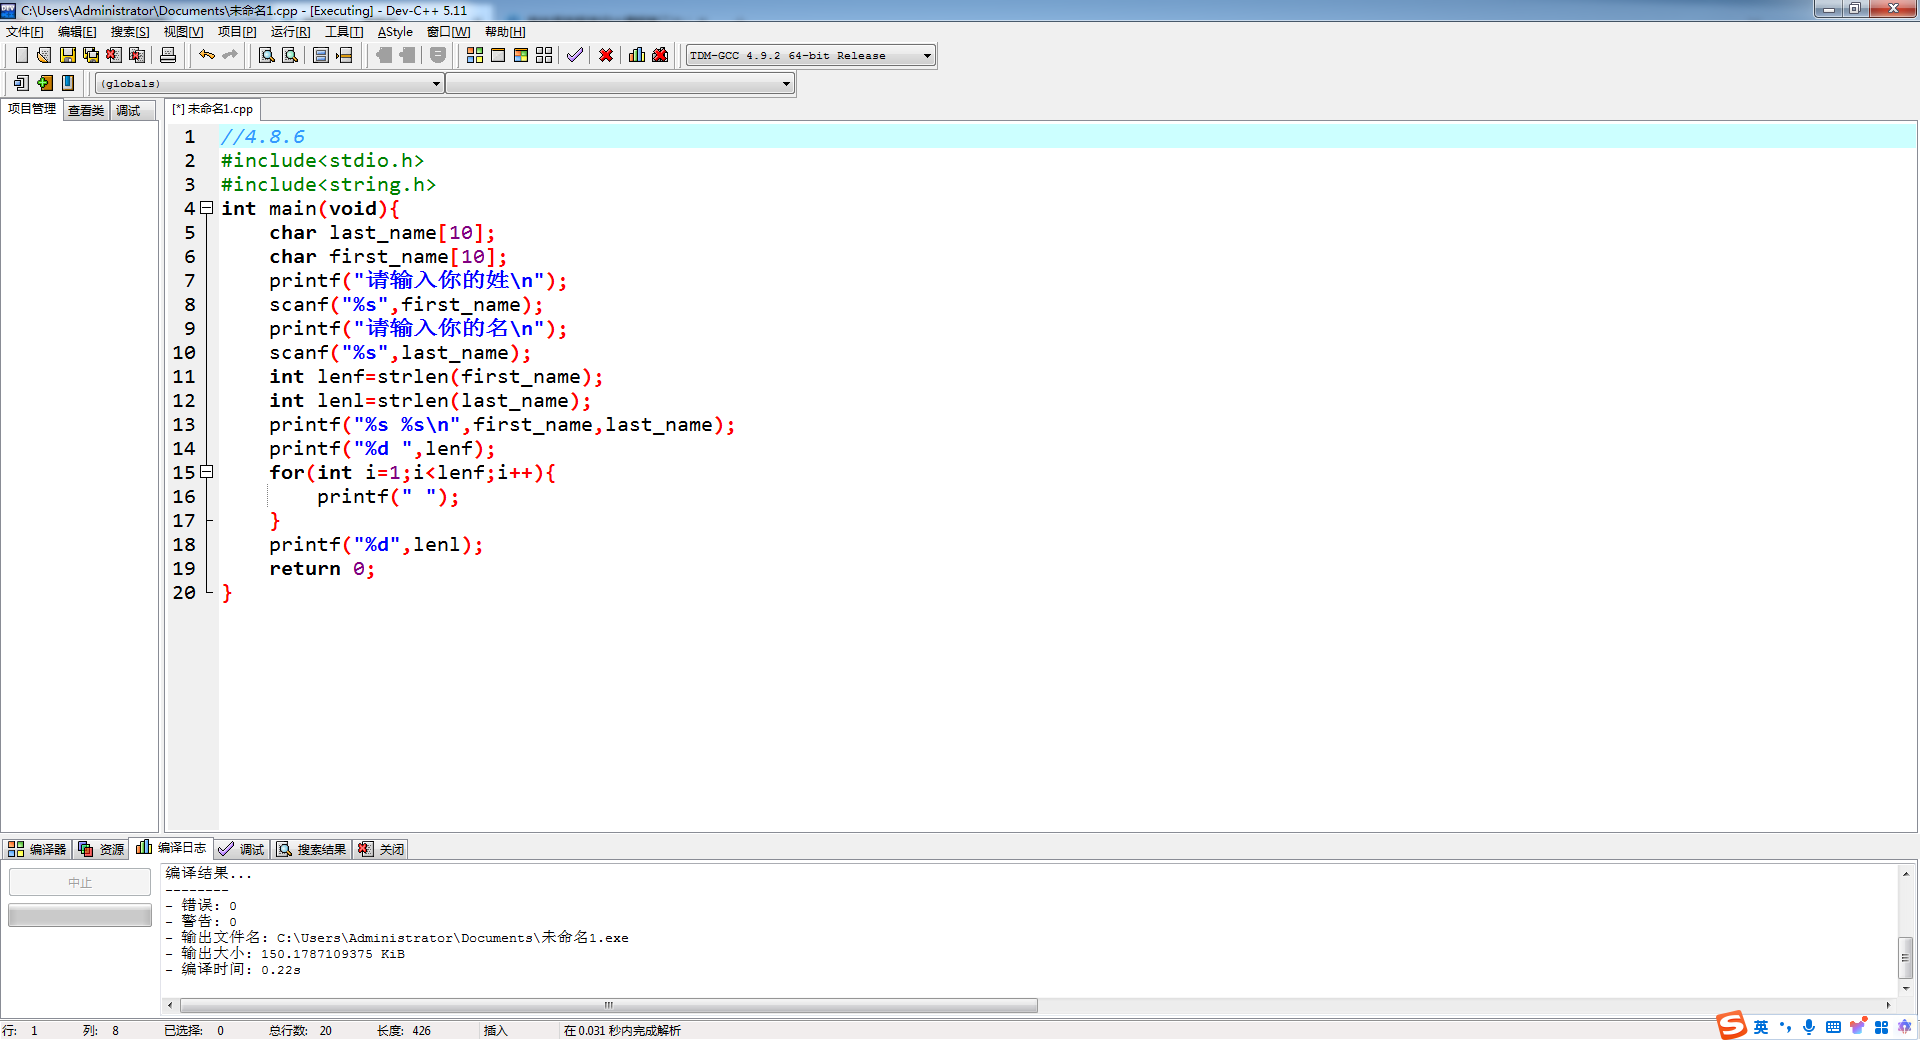Save the current file with the floppy icon
Screen dimensions: 1920x1040
[x=68, y=55]
